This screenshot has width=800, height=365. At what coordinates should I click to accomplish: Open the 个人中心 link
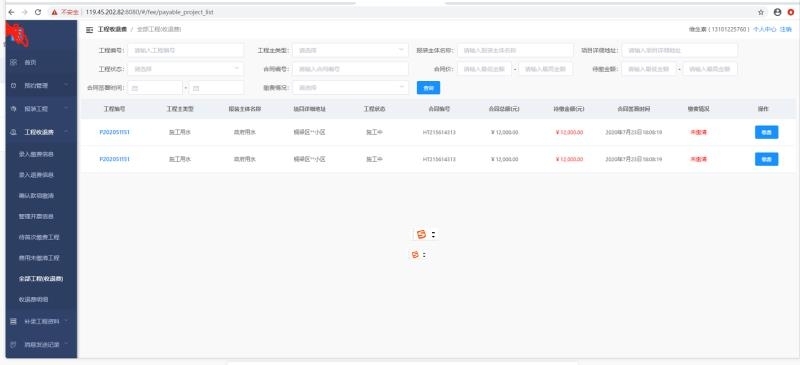(x=764, y=30)
